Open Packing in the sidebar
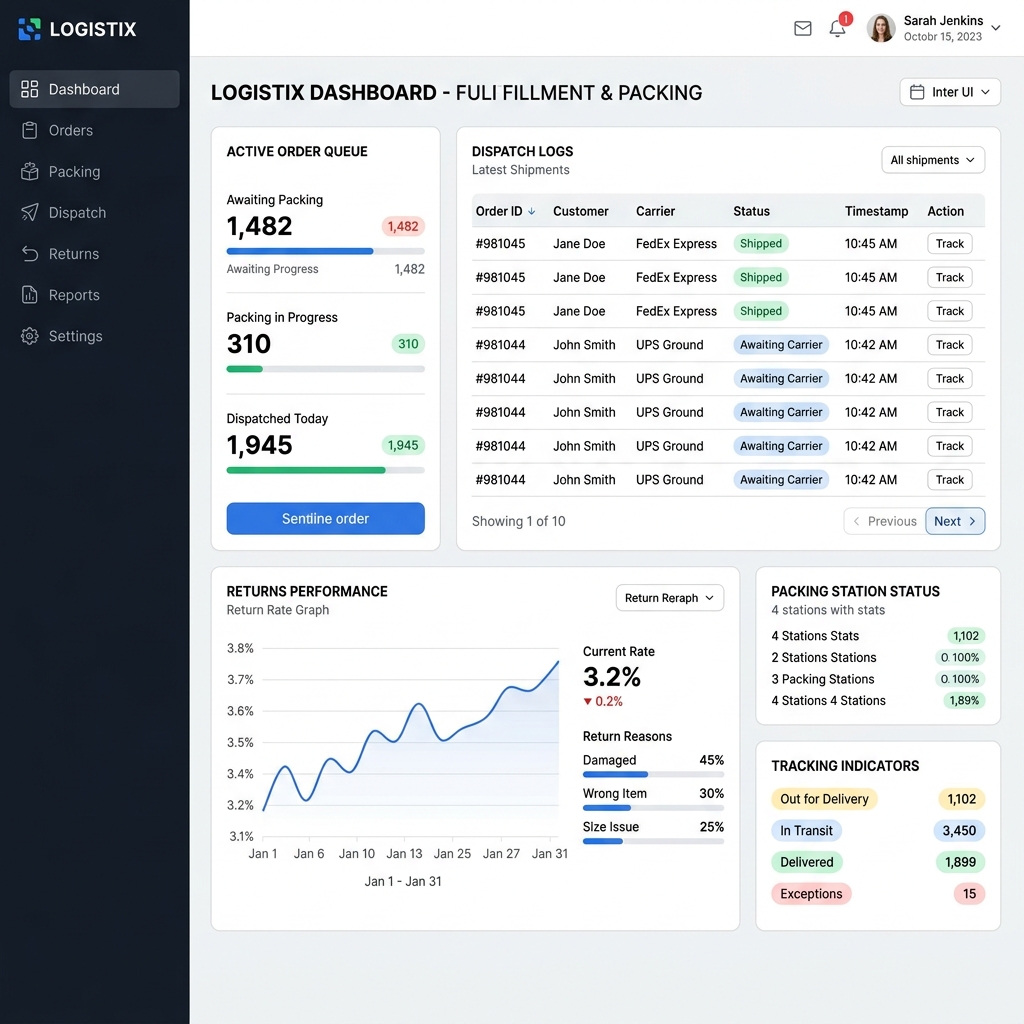Screen dimensions: 1024x1024 95,171
